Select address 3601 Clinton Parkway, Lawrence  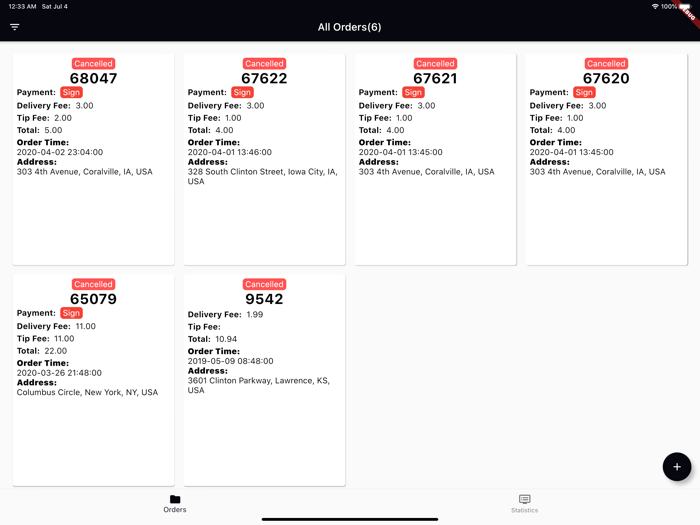pos(258,385)
